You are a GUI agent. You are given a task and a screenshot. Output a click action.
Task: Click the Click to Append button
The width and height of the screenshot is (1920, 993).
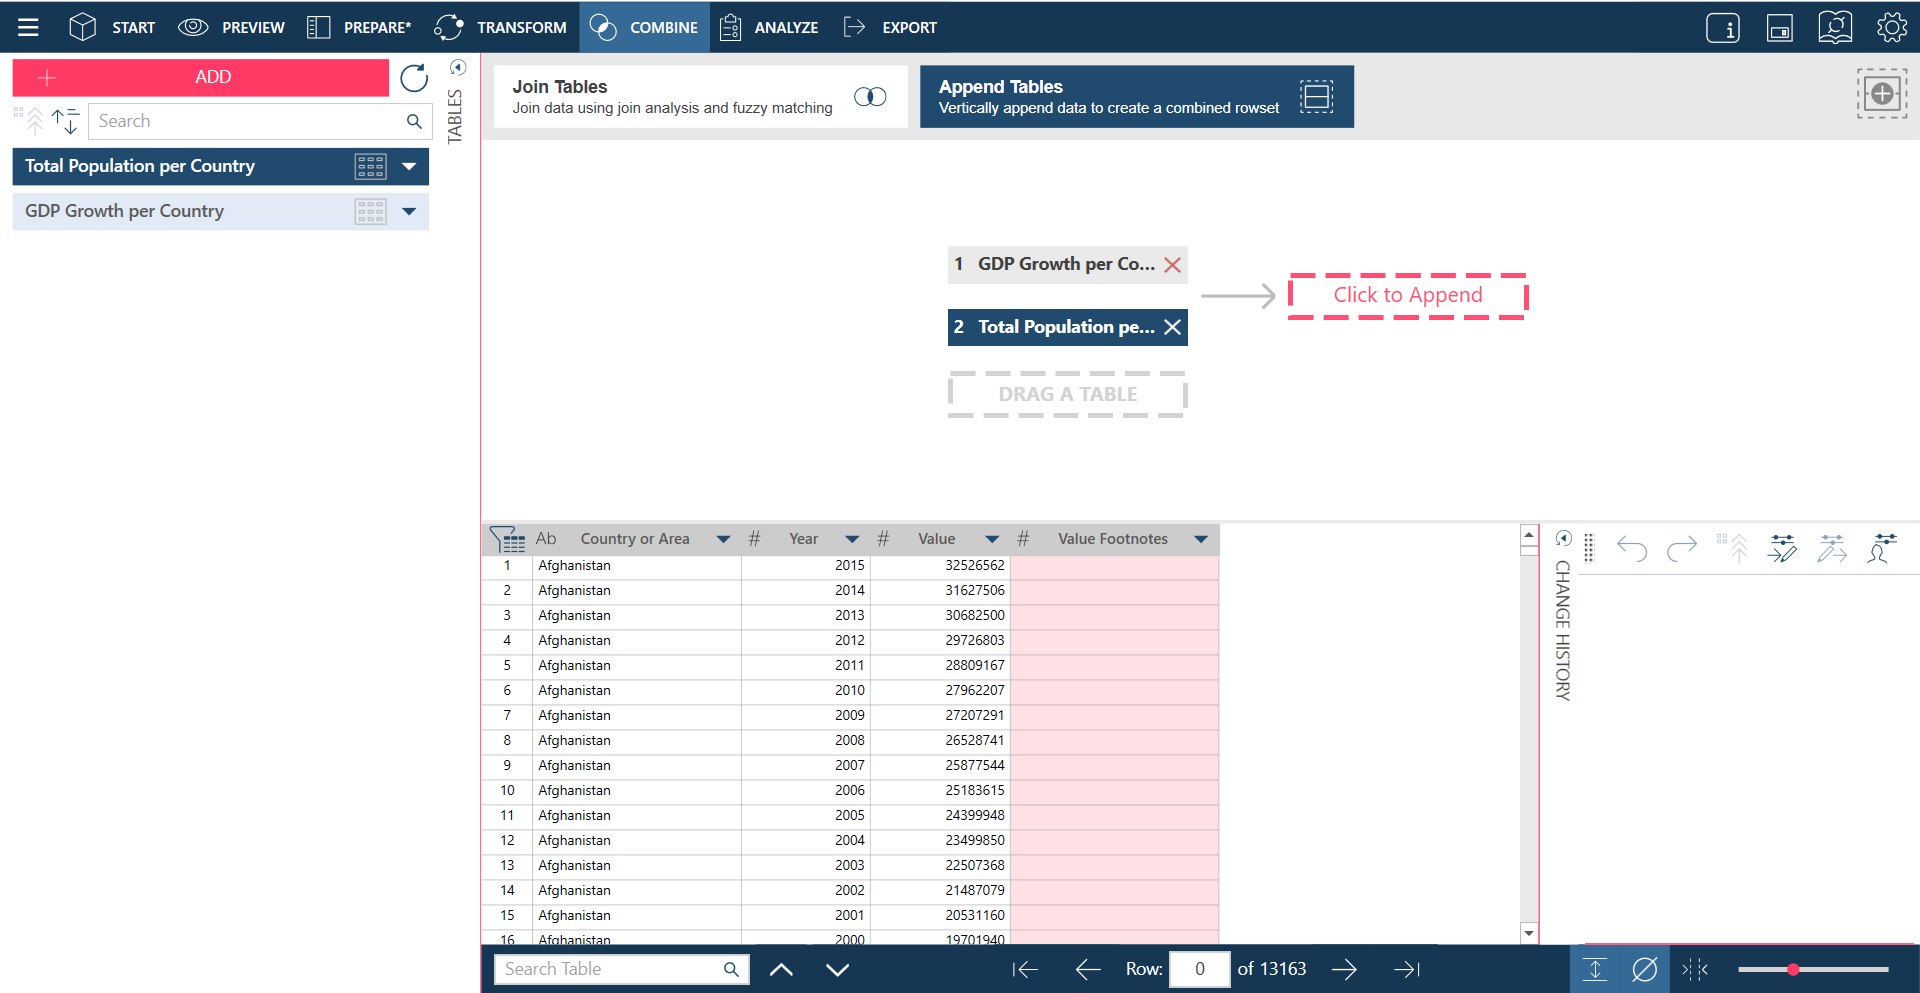[1407, 295]
